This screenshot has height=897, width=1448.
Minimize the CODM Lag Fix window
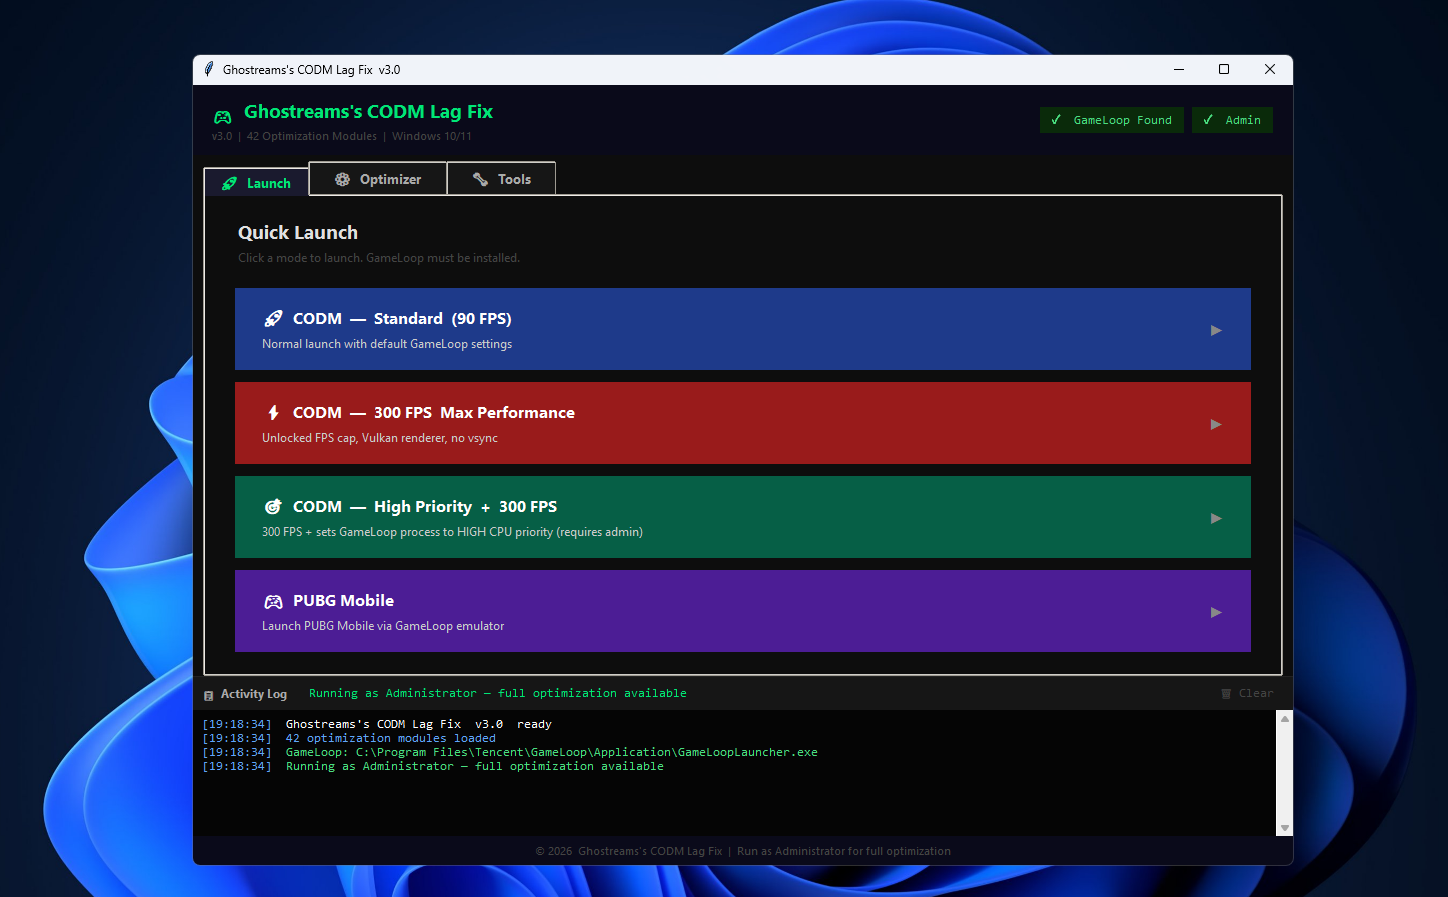1179,69
